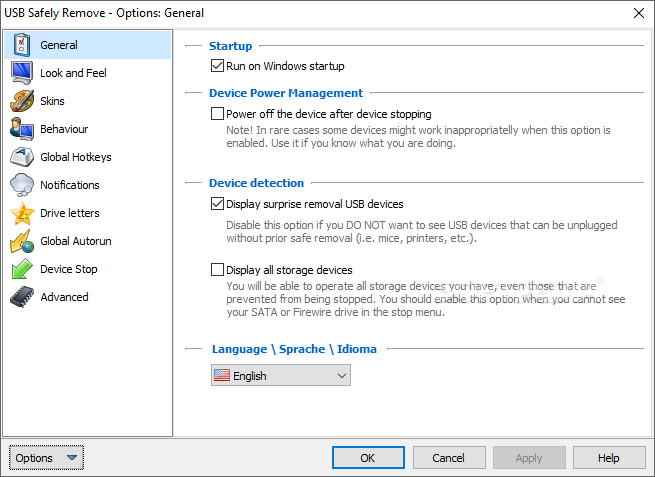Confirm settings with the OK button
This screenshot has height=477, width=655.
click(x=368, y=458)
